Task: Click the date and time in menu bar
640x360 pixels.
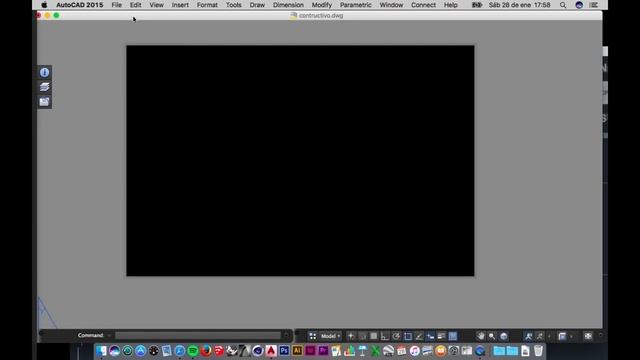Action: click(520, 5)
